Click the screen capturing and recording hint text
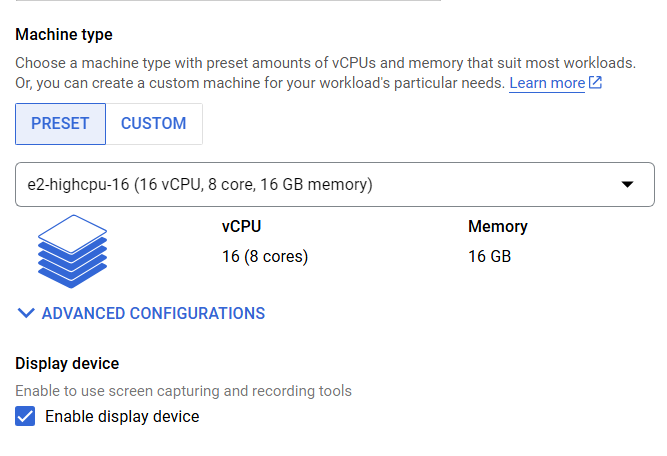The height and width of the screenshot is (456, 667). click(x=183, y=391)
